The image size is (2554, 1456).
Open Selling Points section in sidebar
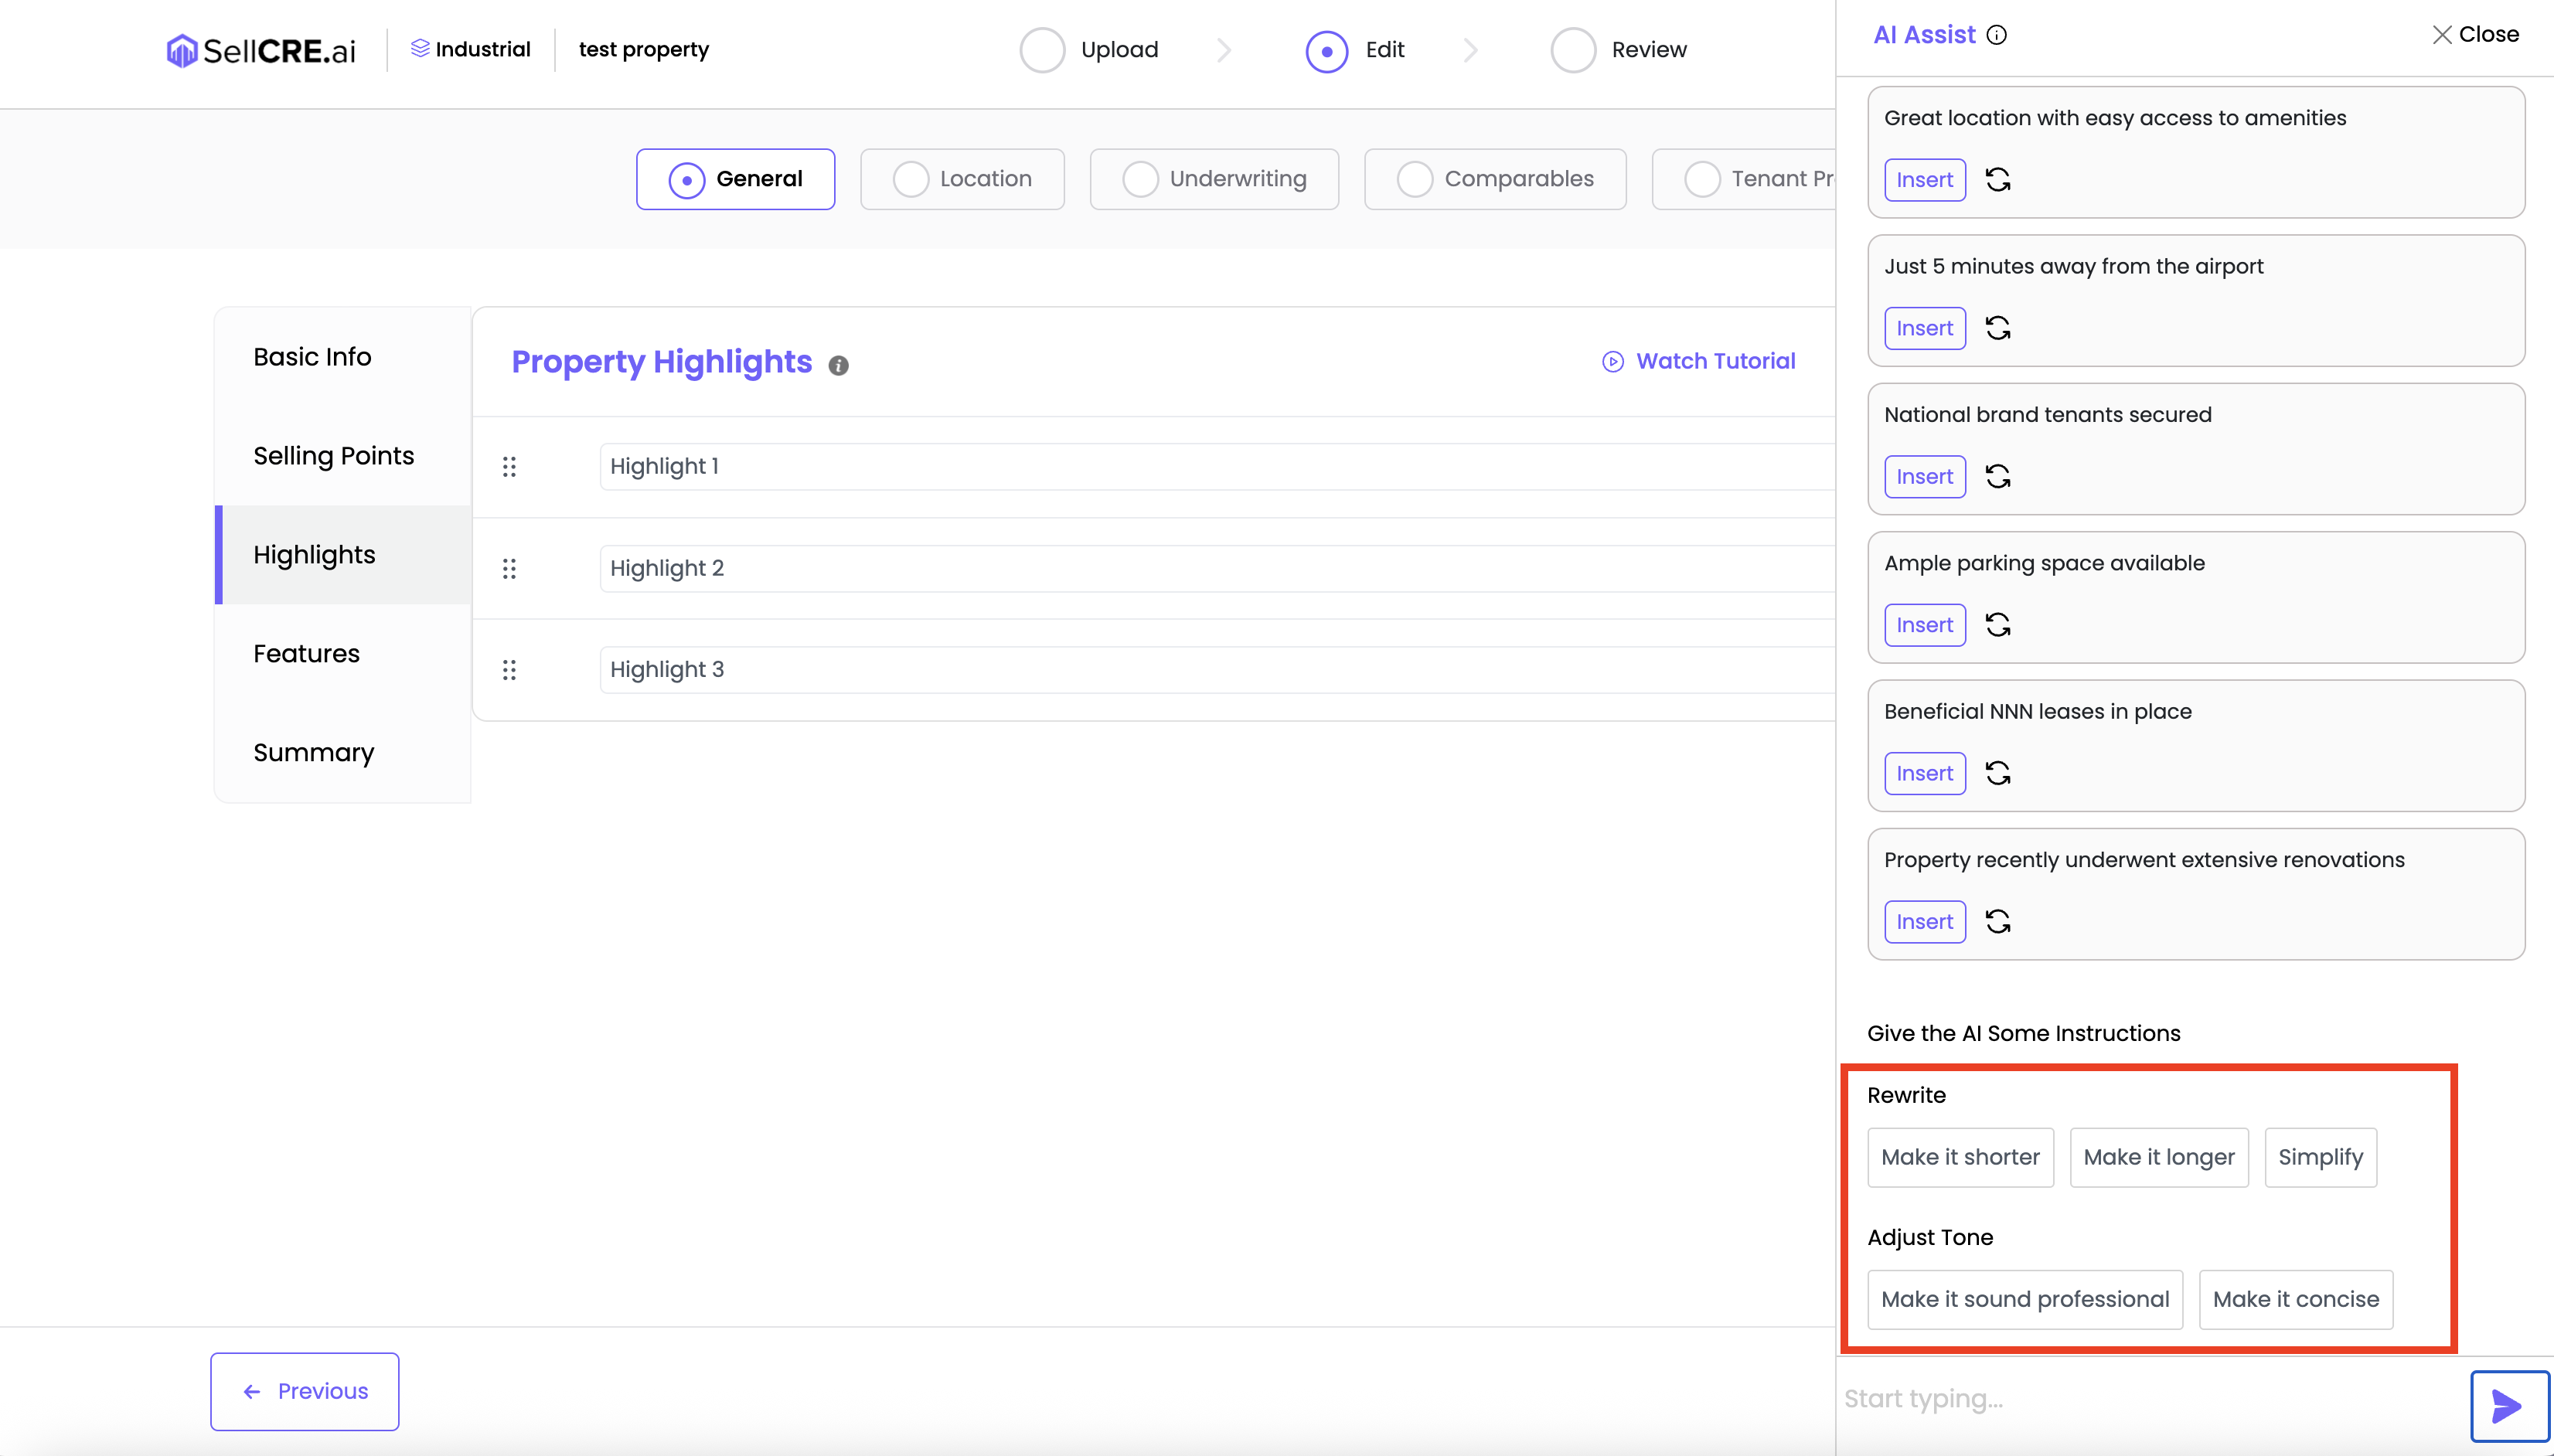click(333, 456)
